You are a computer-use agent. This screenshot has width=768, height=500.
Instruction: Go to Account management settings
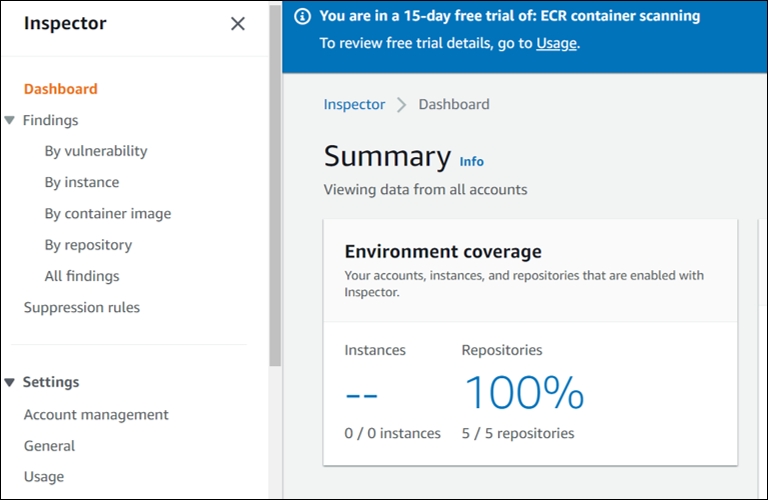pyautogui.click(x=96, y=414)
